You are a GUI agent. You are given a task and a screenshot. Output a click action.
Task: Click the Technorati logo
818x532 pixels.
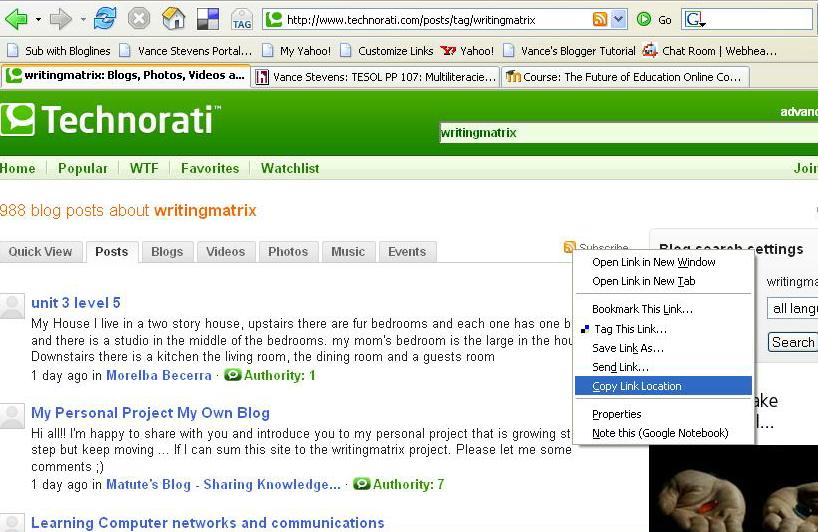[x=111, y=119]
